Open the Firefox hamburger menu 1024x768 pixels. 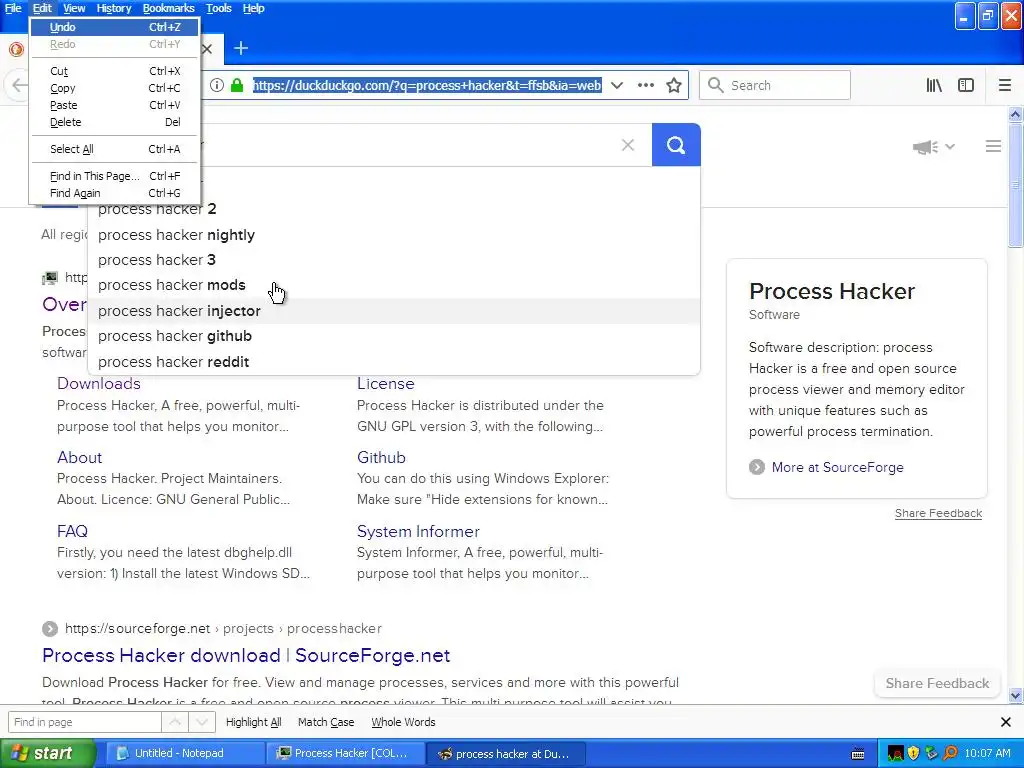coord(1004,86)
